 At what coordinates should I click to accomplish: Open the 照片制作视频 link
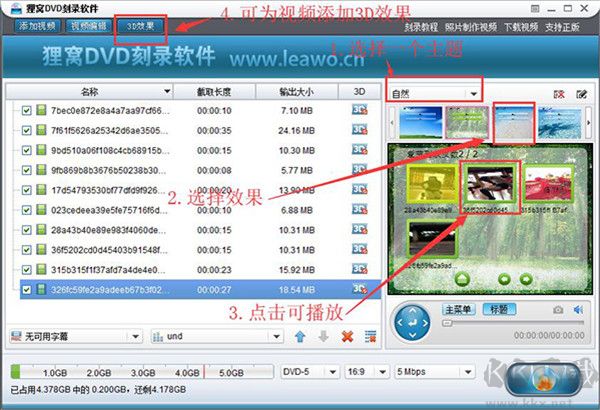pos(471,27)
